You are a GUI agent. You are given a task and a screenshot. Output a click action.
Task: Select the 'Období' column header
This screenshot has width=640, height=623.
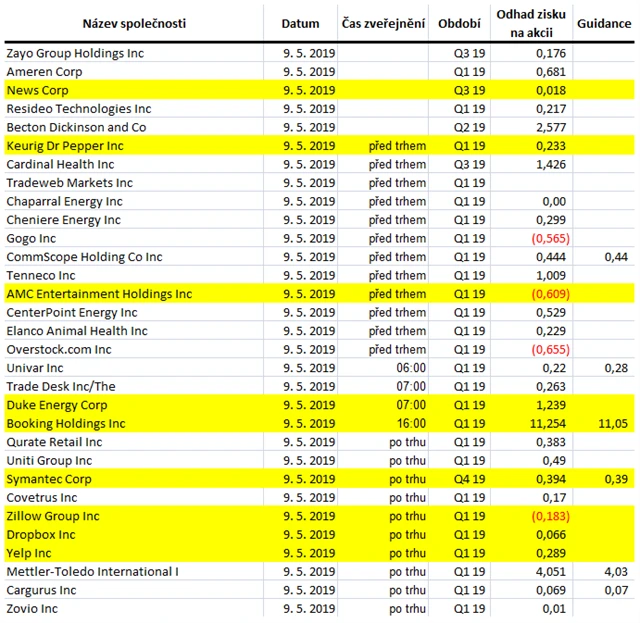pyautogui.click(x=459, y=23)
